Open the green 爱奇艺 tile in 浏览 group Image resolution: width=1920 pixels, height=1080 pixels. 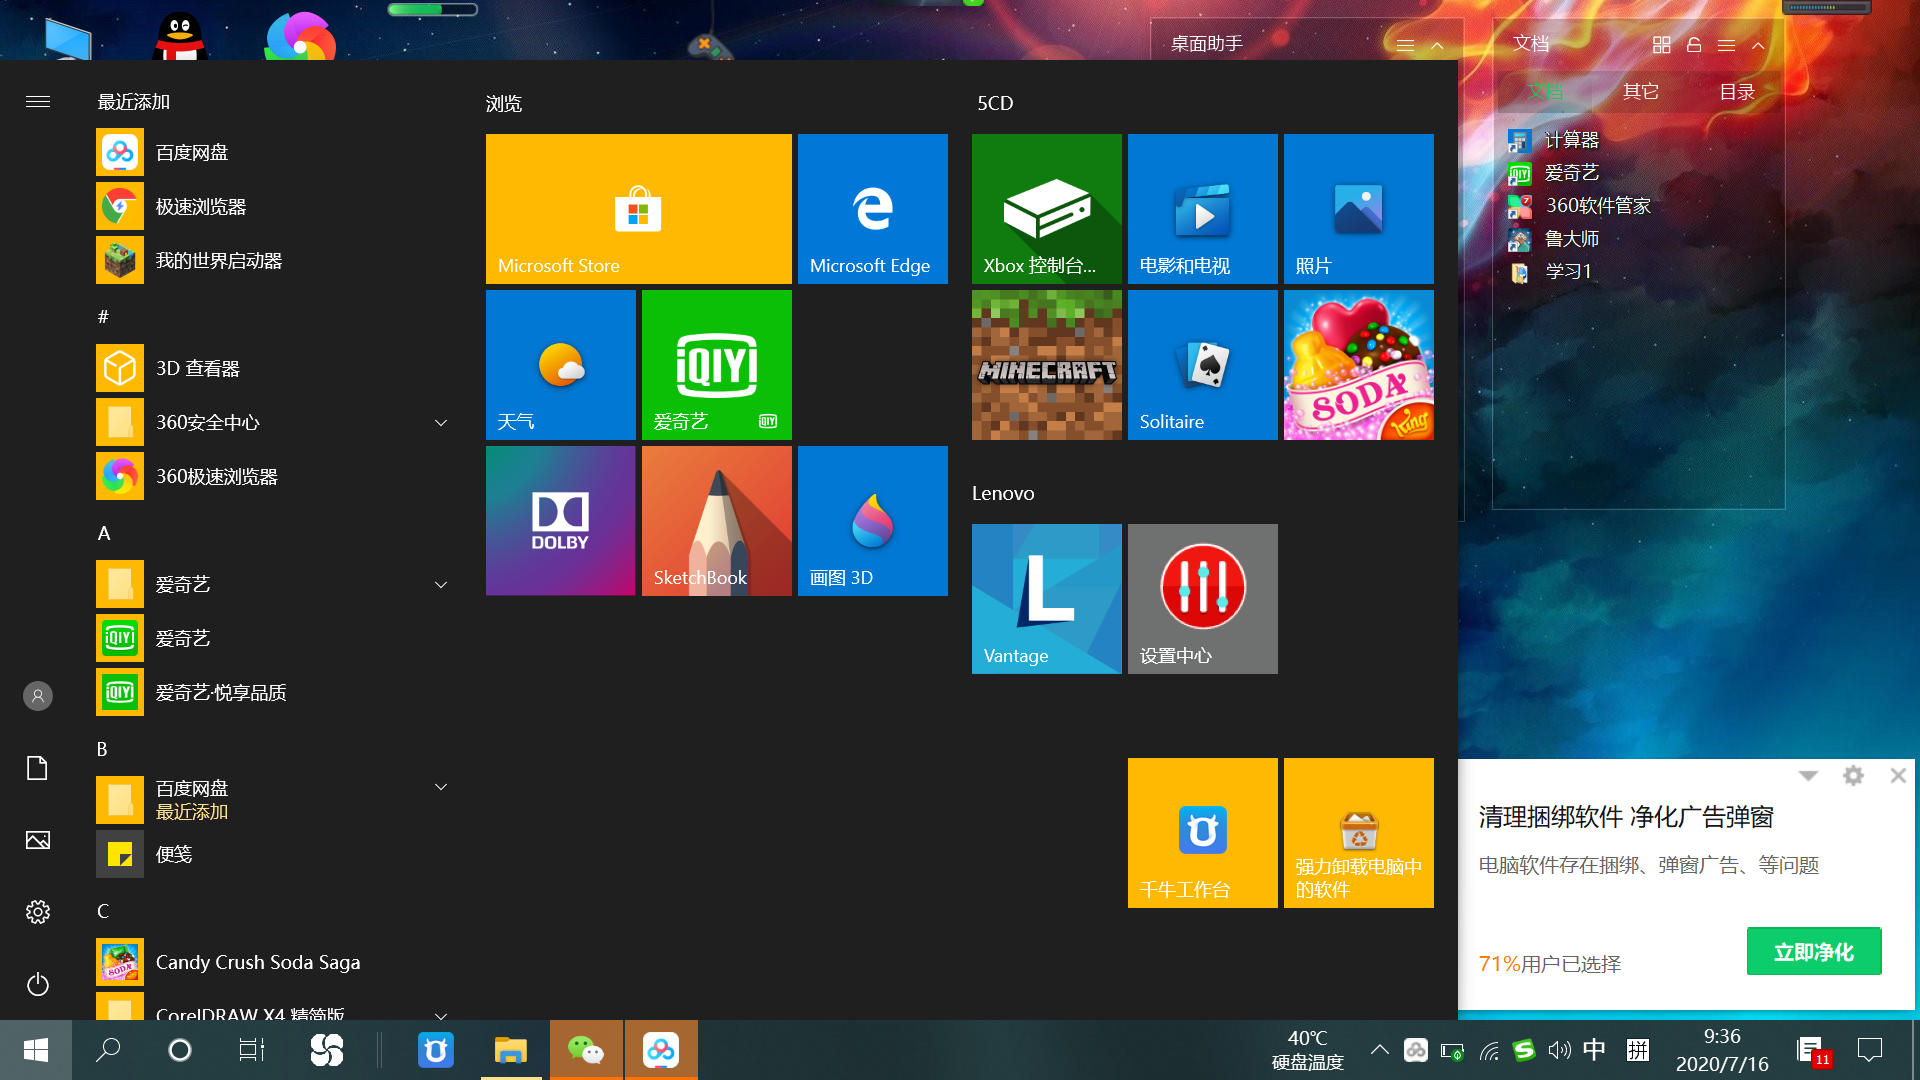coord(716,365)
